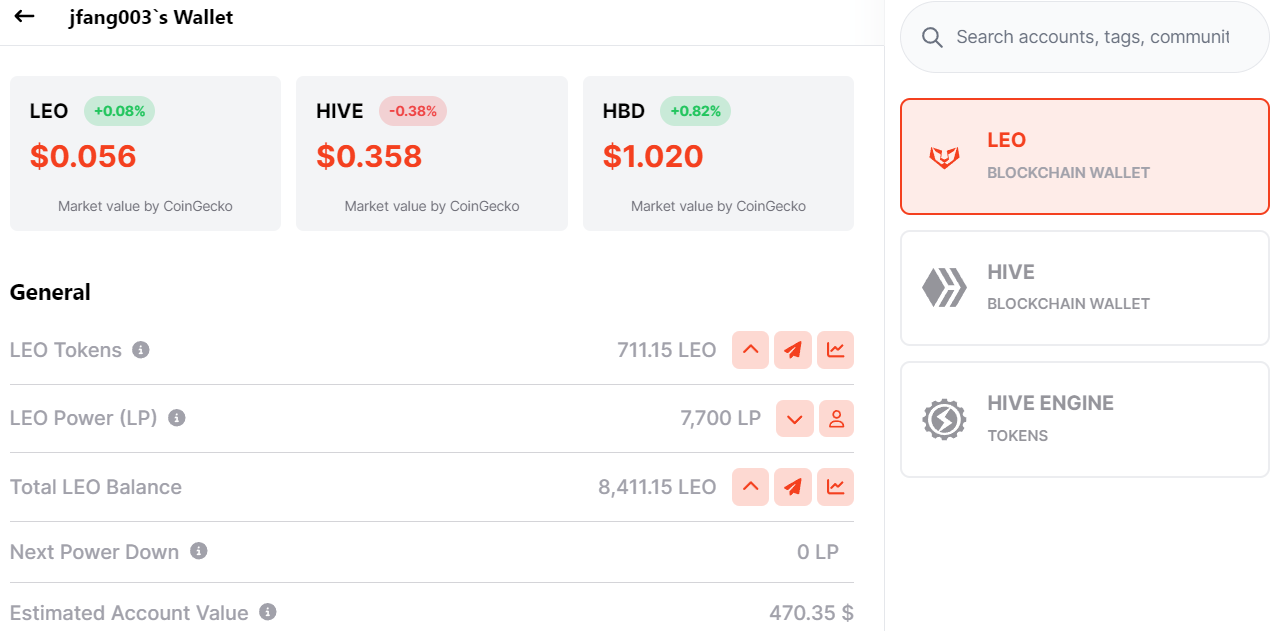Click the 0 LP next power down value

pyautogui.click(x=818, y=552)
